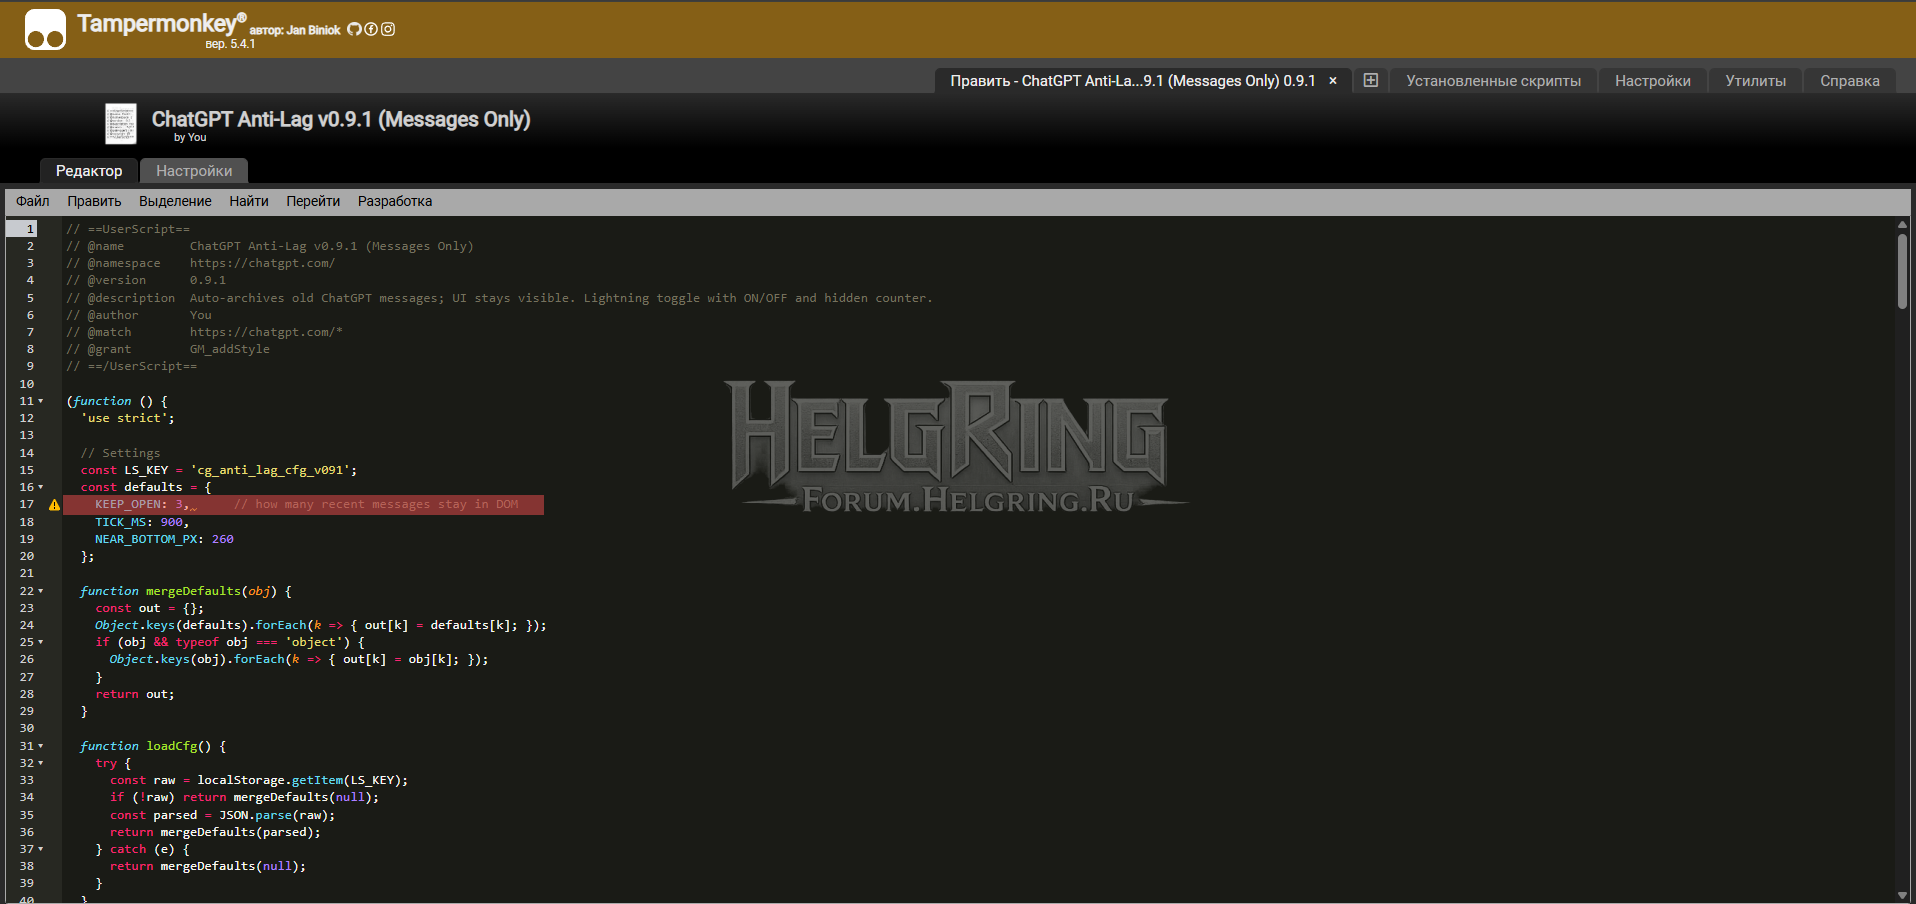
Task: Fold the try block at line 32
Action: coord(41,763)
